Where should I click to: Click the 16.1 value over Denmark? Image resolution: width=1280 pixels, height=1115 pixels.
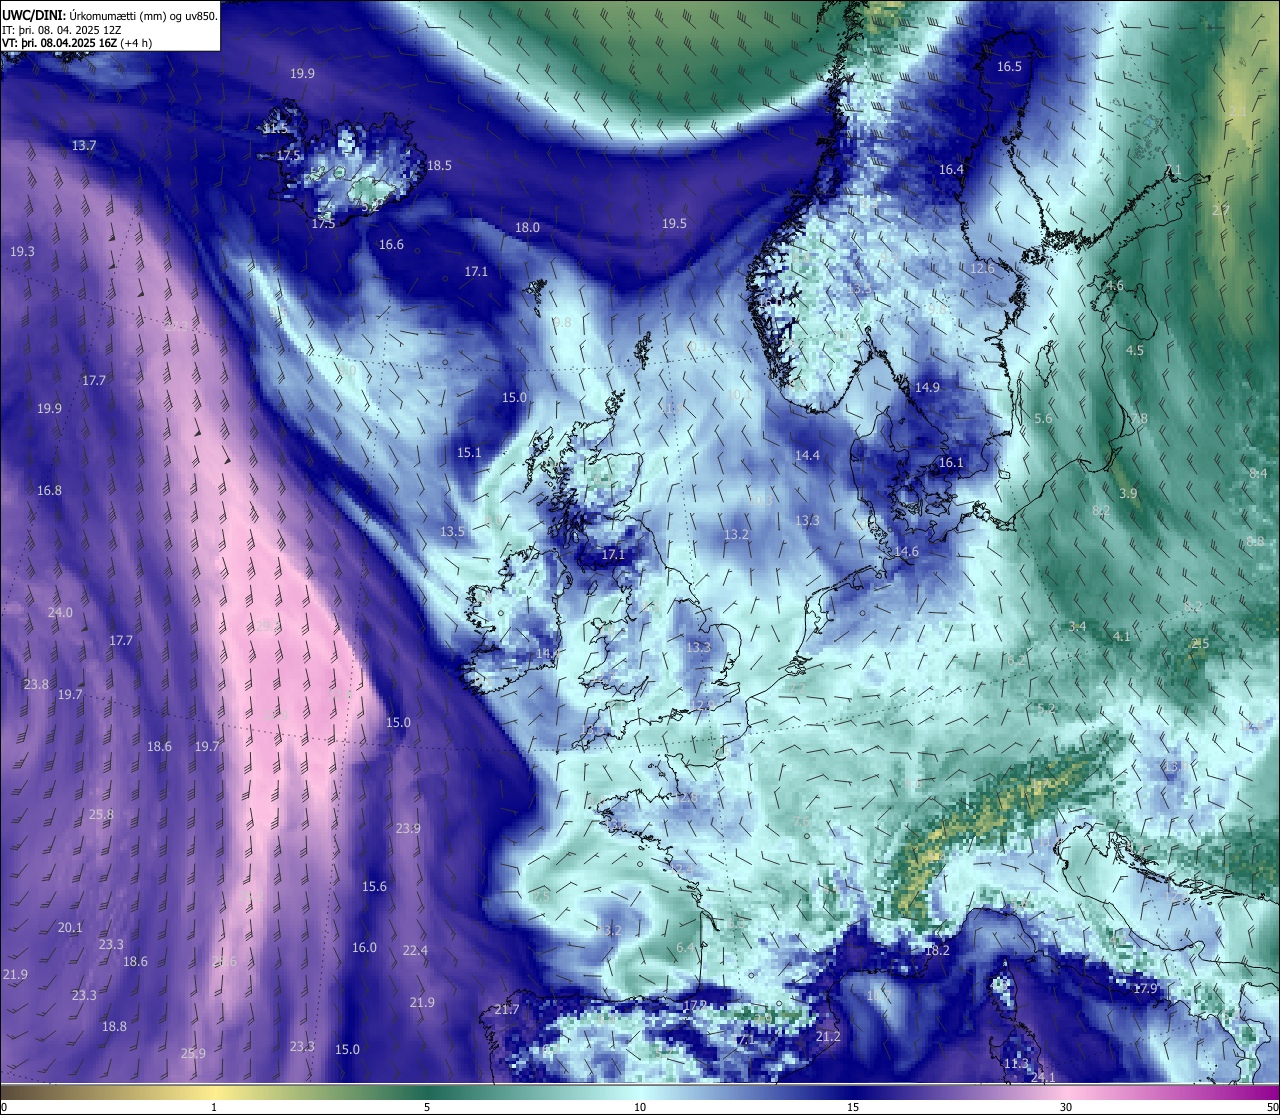coord(951,462)
